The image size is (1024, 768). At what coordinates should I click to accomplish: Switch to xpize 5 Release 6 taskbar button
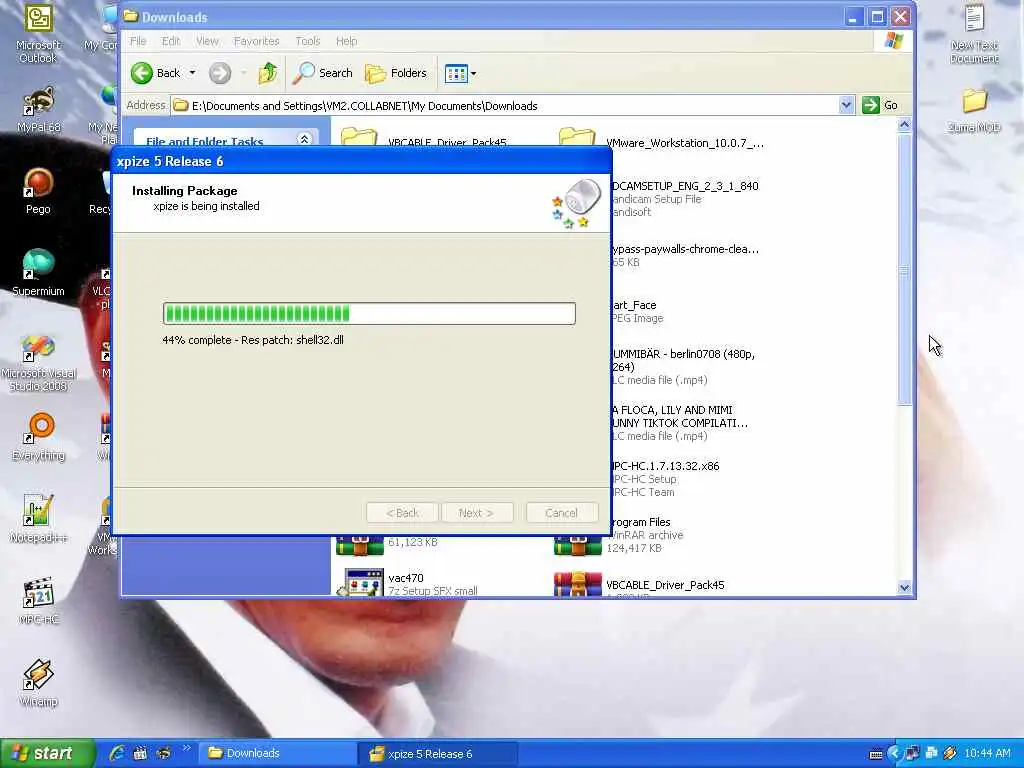pyautogui.click(x=438, y=754)
